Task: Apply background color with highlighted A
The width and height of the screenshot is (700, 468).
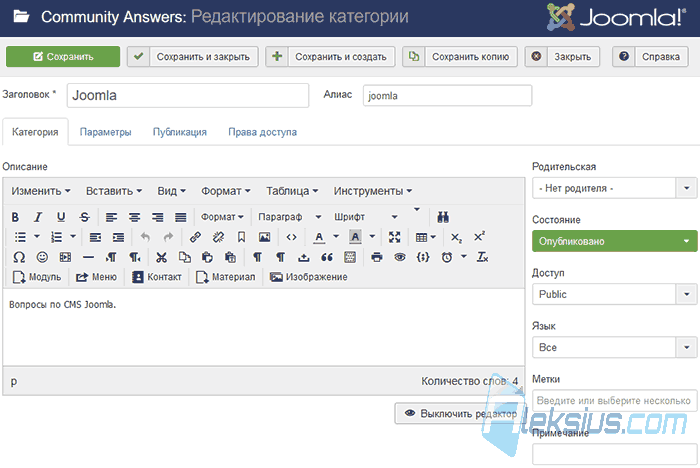Action: [355, 237]
